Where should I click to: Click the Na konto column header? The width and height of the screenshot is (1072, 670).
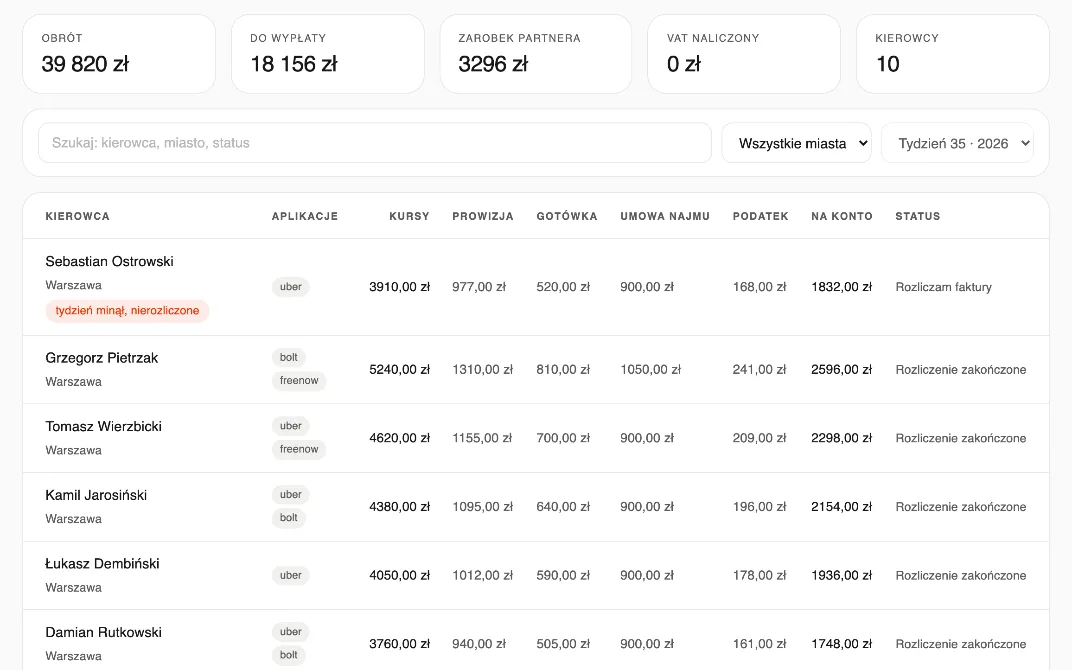842,216
